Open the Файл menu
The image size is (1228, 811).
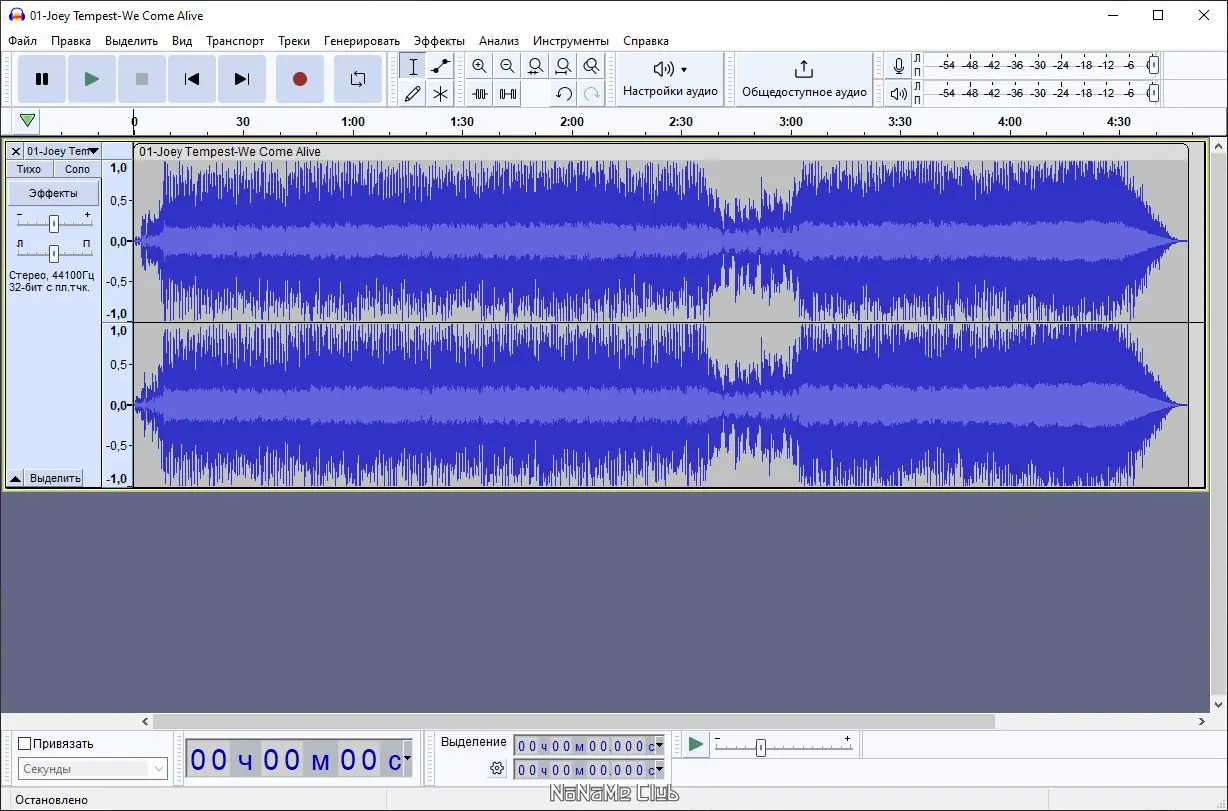[x=22, y=41]
